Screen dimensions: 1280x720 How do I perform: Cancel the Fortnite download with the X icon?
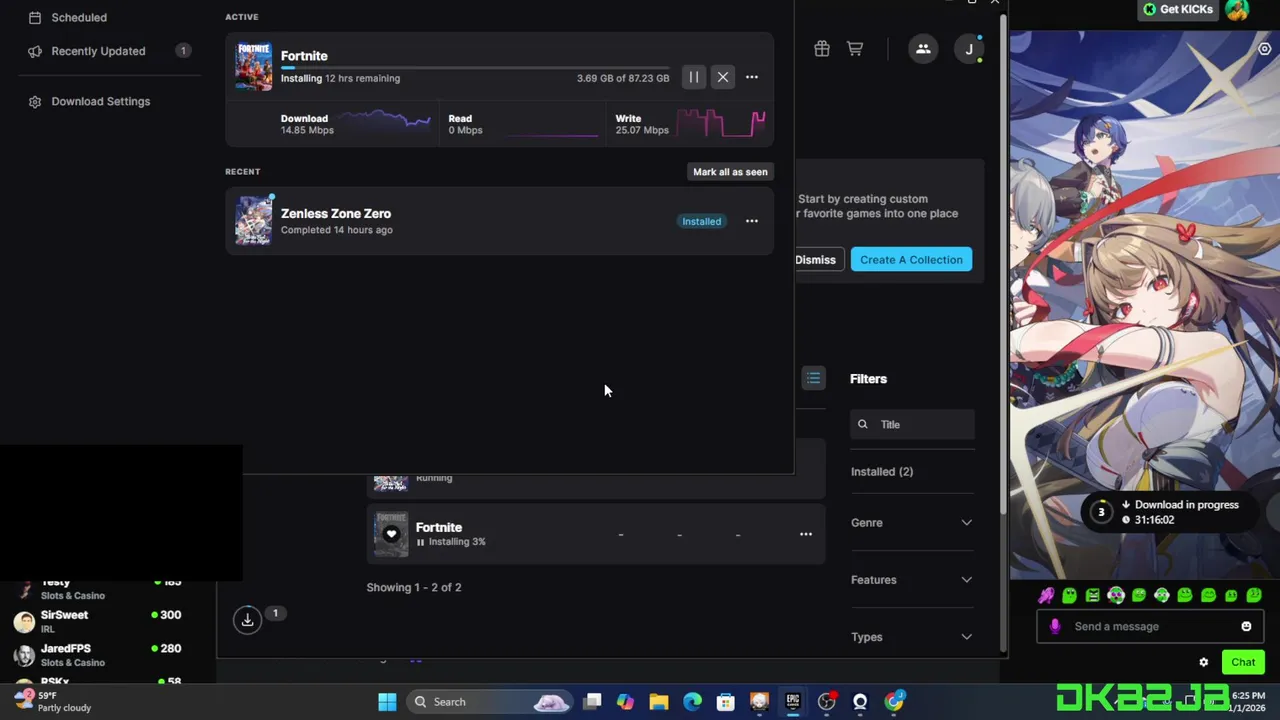[723, 77]
